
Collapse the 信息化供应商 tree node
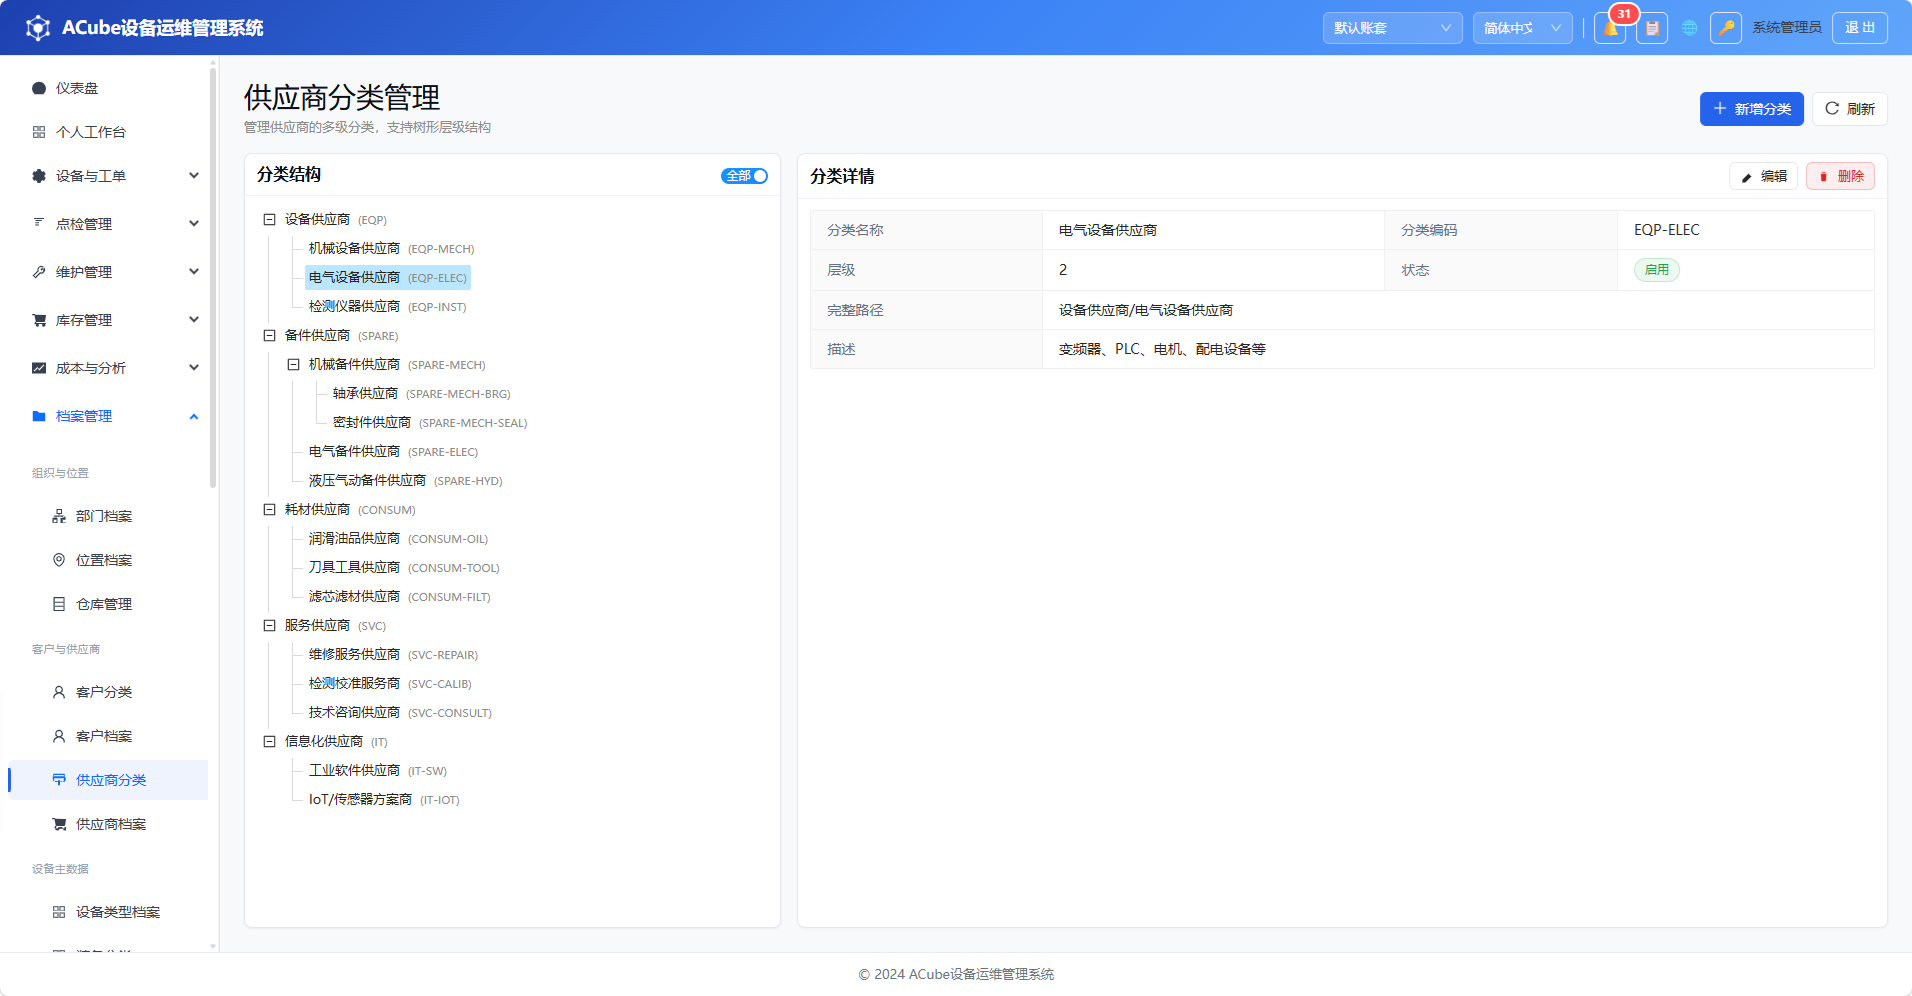click(x=269, y=741)
